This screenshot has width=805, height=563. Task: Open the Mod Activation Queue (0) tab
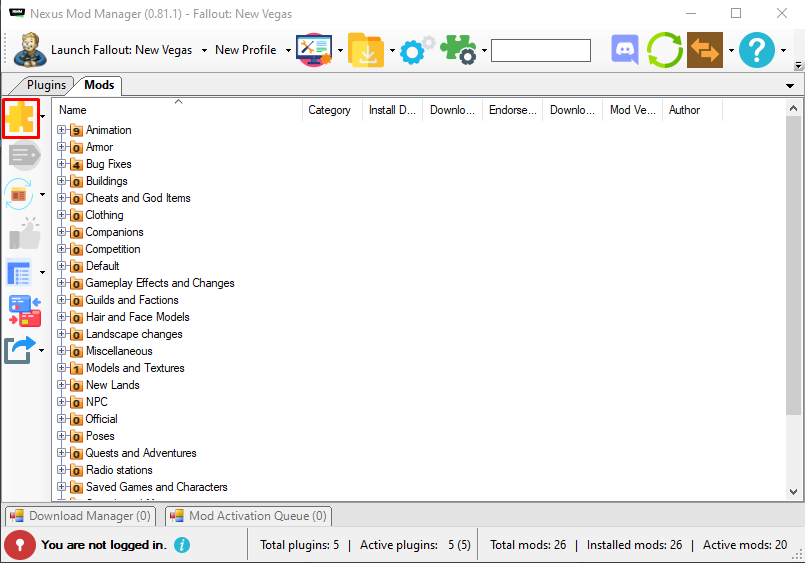(248, 516)
